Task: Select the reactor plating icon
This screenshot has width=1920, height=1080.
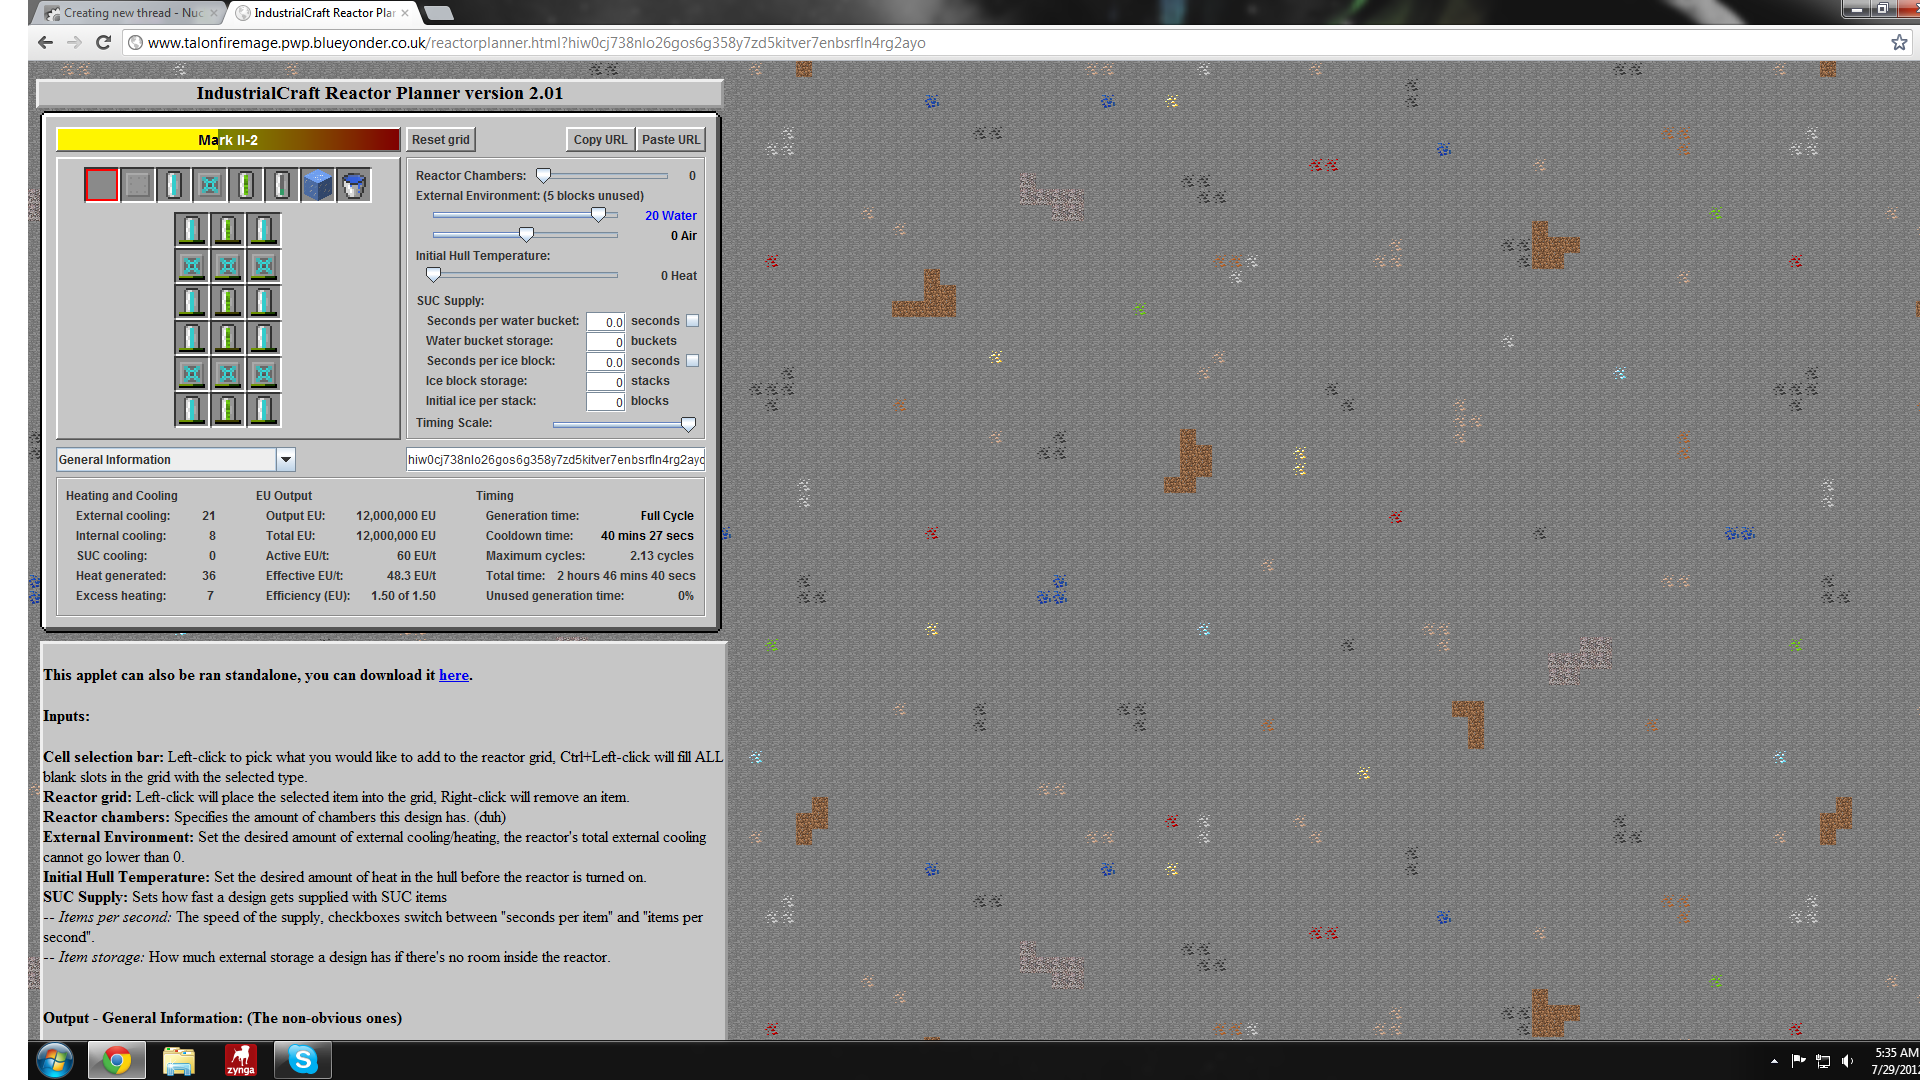Action: point(138,185)
